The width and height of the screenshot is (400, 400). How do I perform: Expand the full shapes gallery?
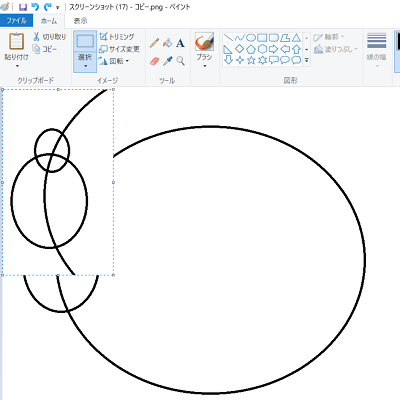pos(307,60)
